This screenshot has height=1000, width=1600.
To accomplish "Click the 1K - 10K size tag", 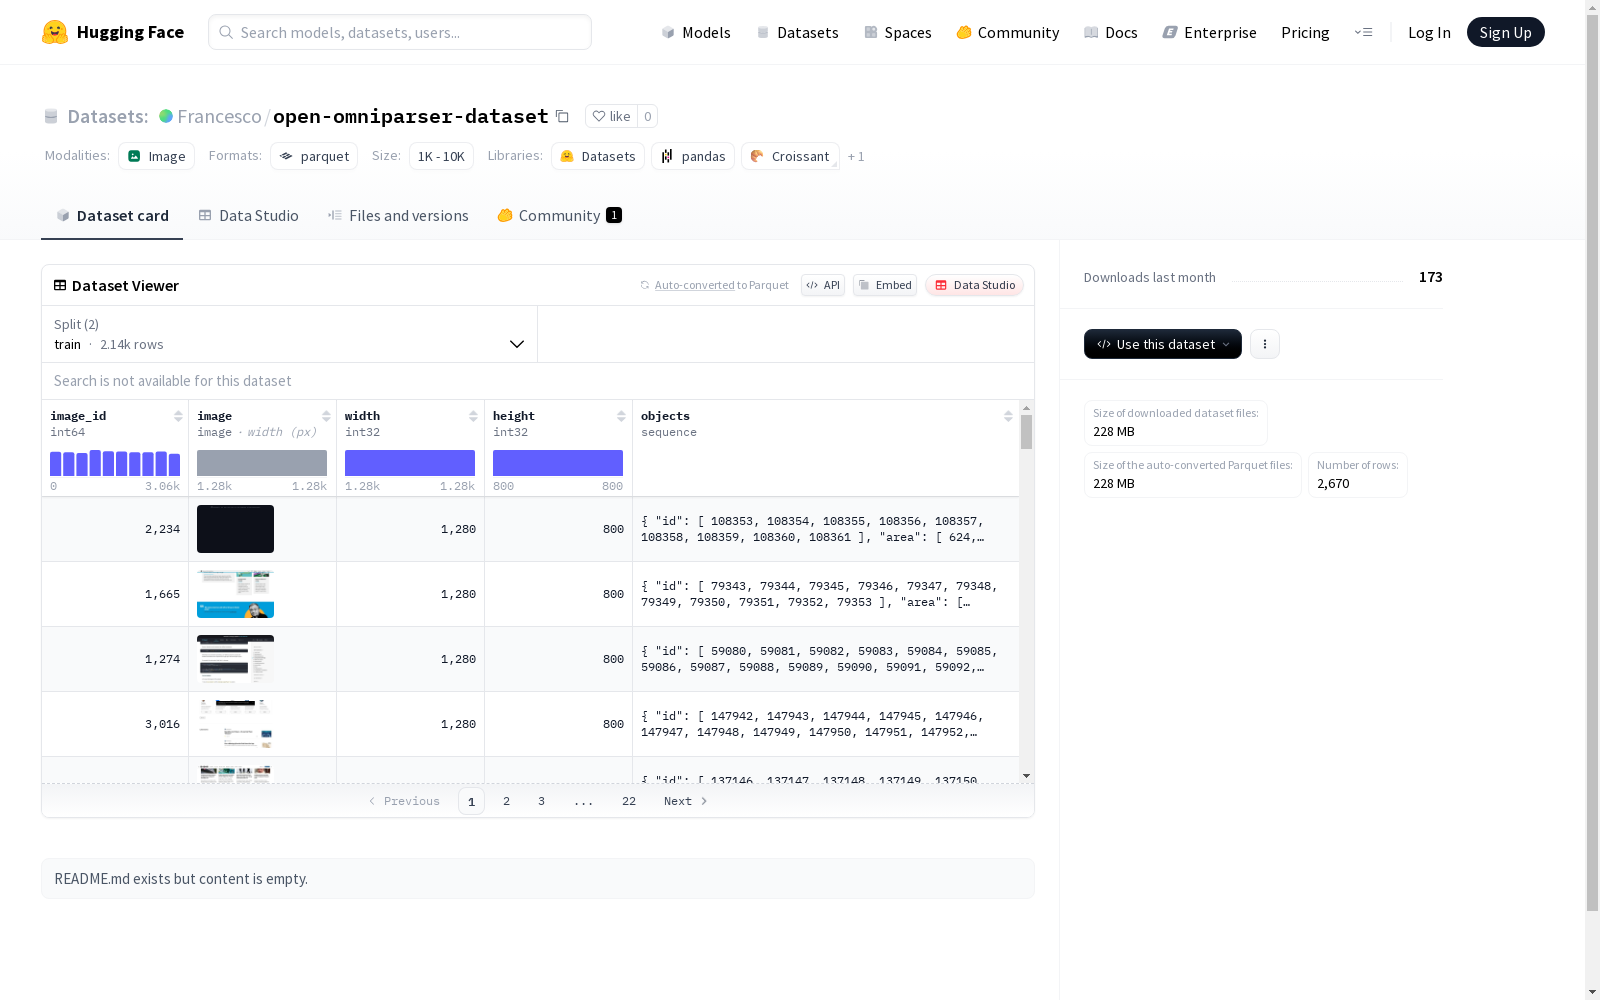I will [x=441, y=156].
